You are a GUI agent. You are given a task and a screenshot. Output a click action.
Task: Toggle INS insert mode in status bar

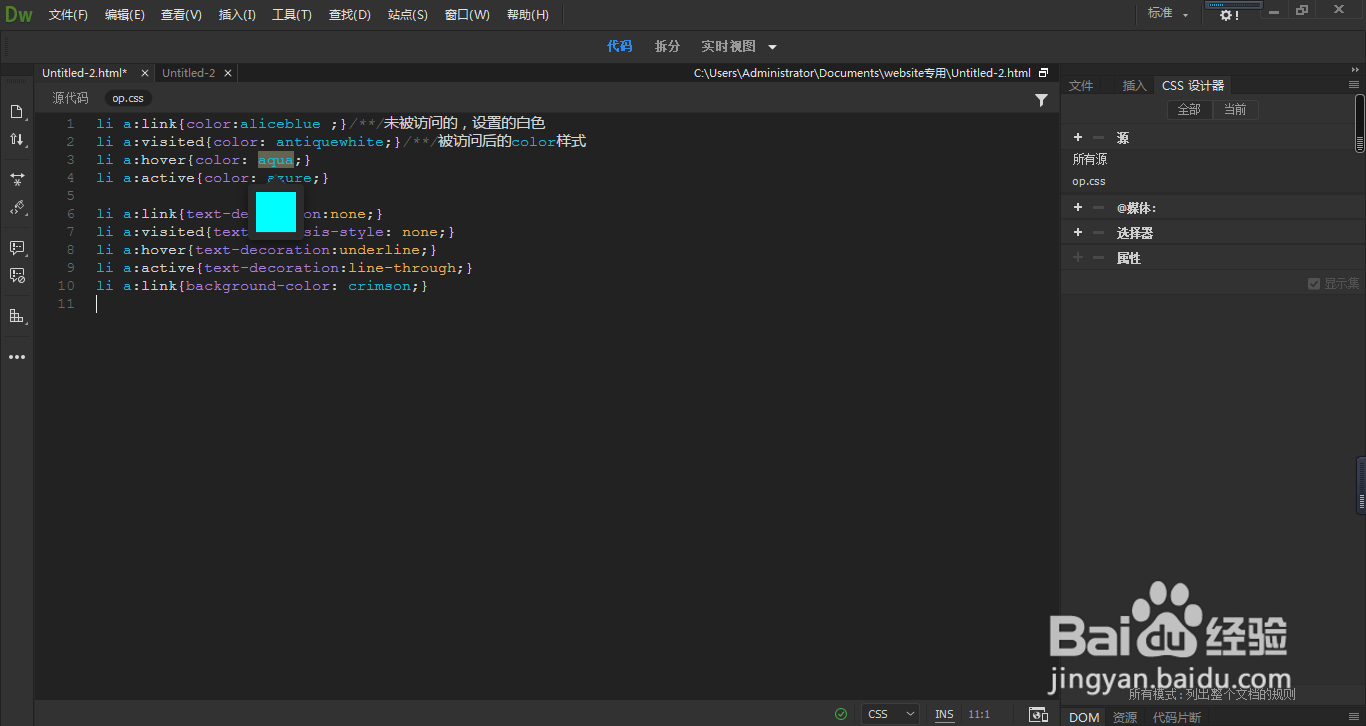coord(944,714)
